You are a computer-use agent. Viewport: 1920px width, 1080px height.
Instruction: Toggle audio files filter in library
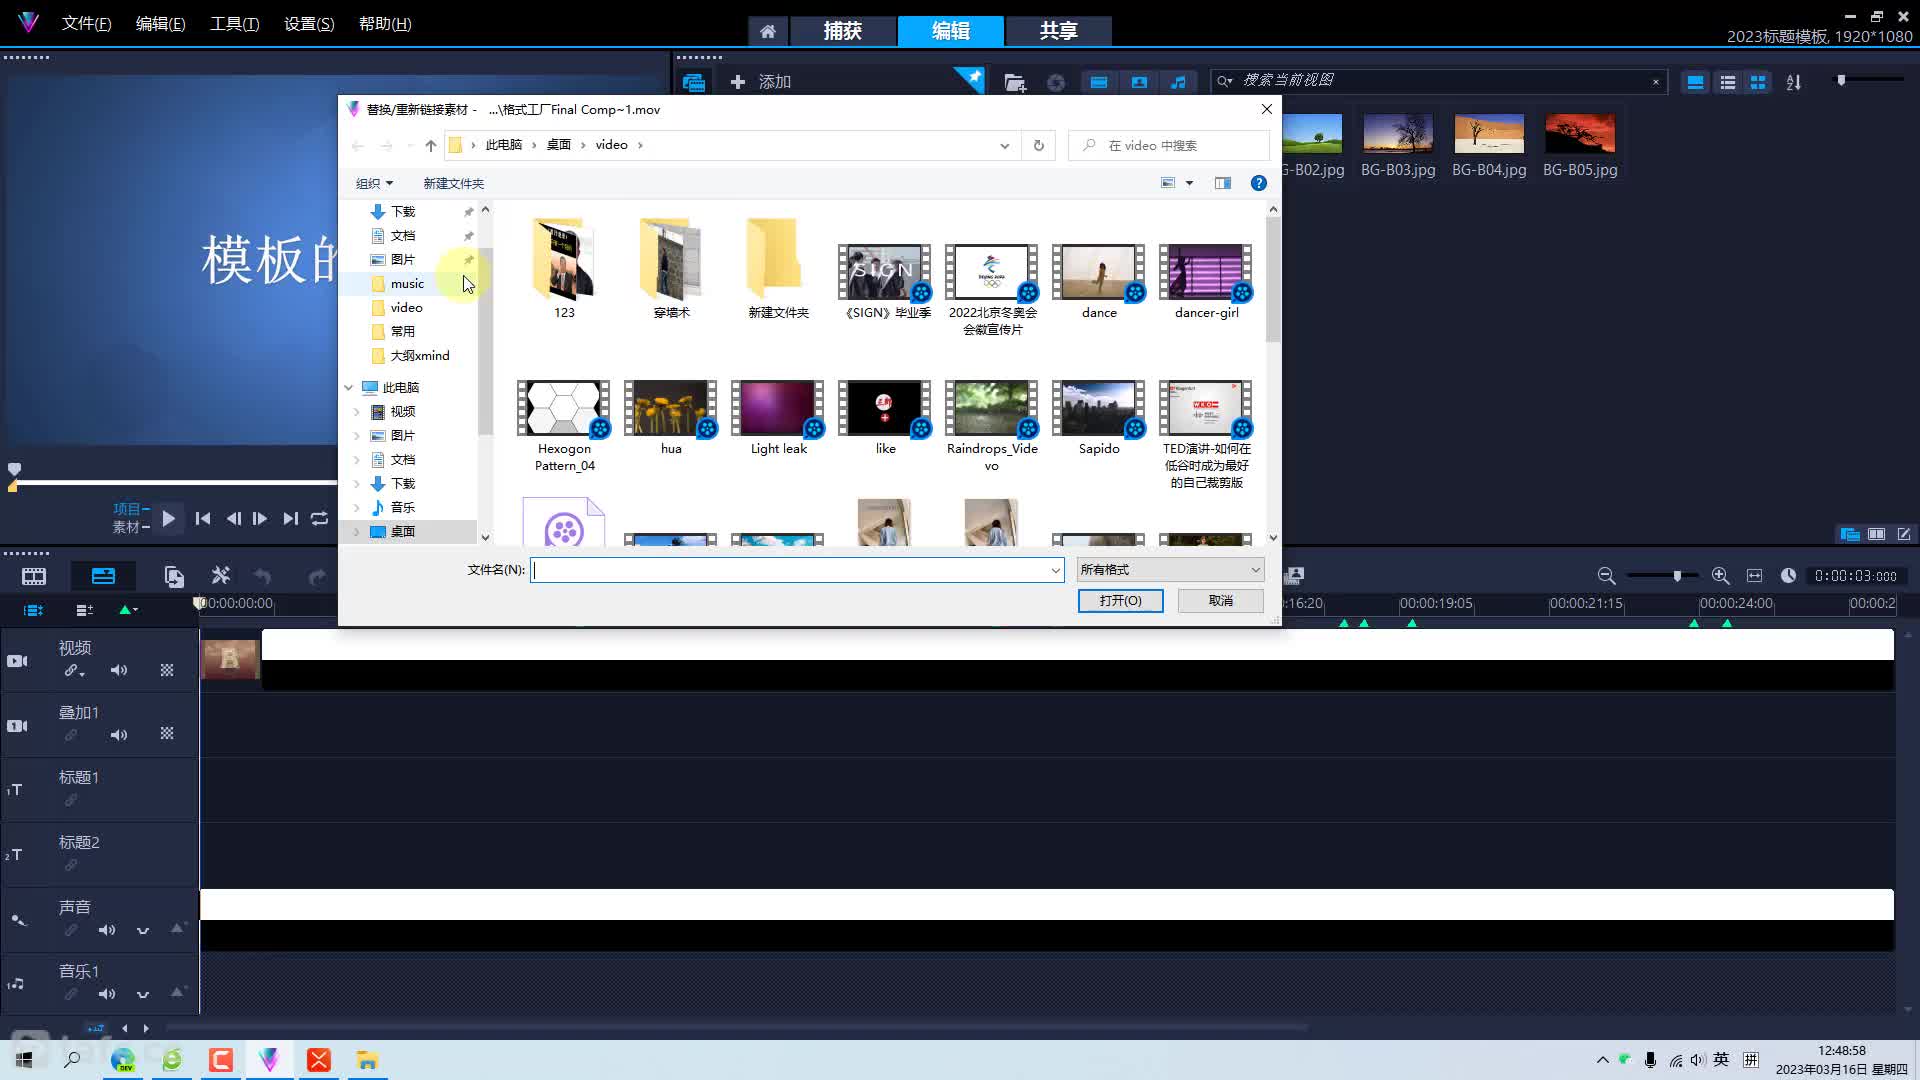click(1178, 82)
